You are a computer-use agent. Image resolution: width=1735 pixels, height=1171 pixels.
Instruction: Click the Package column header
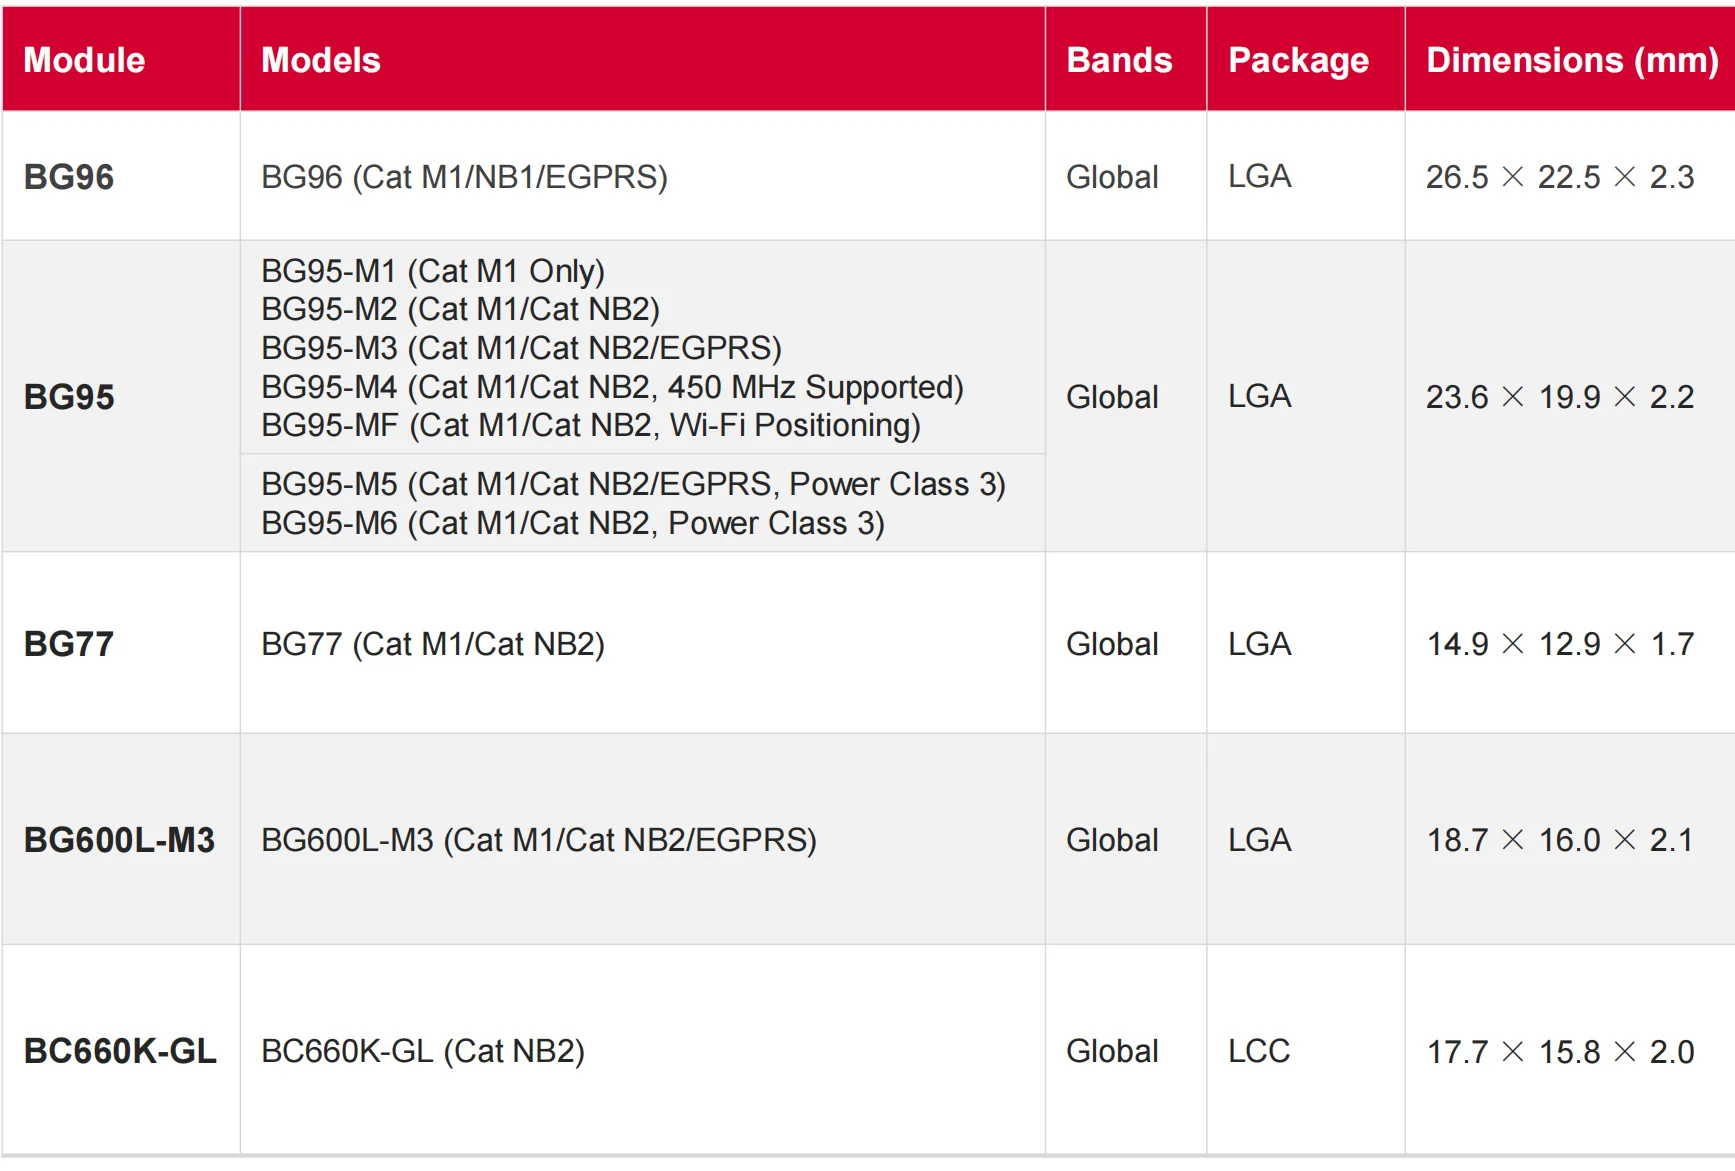click(1298, 60)
